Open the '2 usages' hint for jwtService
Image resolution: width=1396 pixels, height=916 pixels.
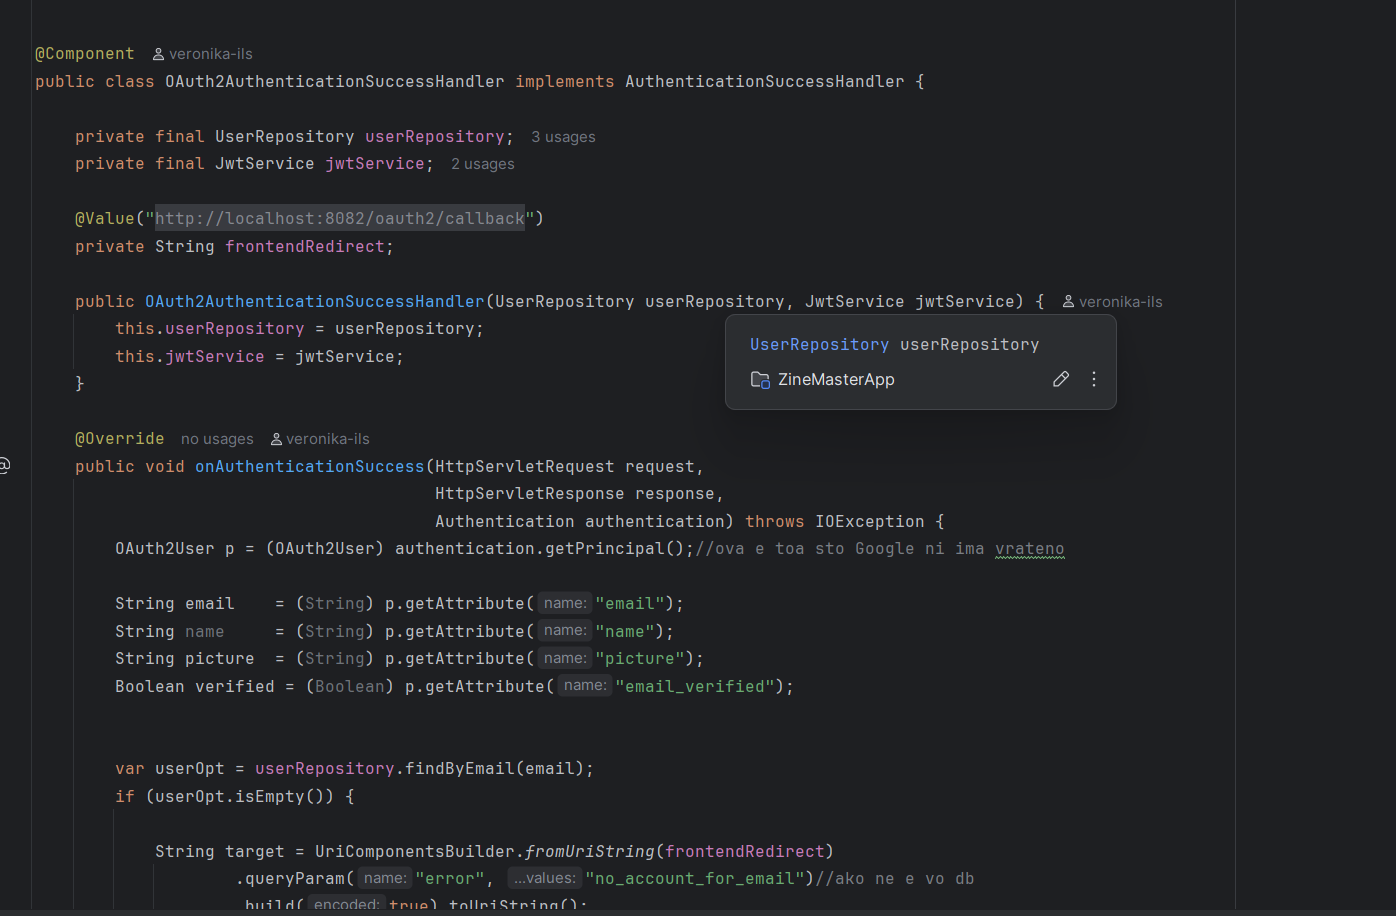(482, 164)
